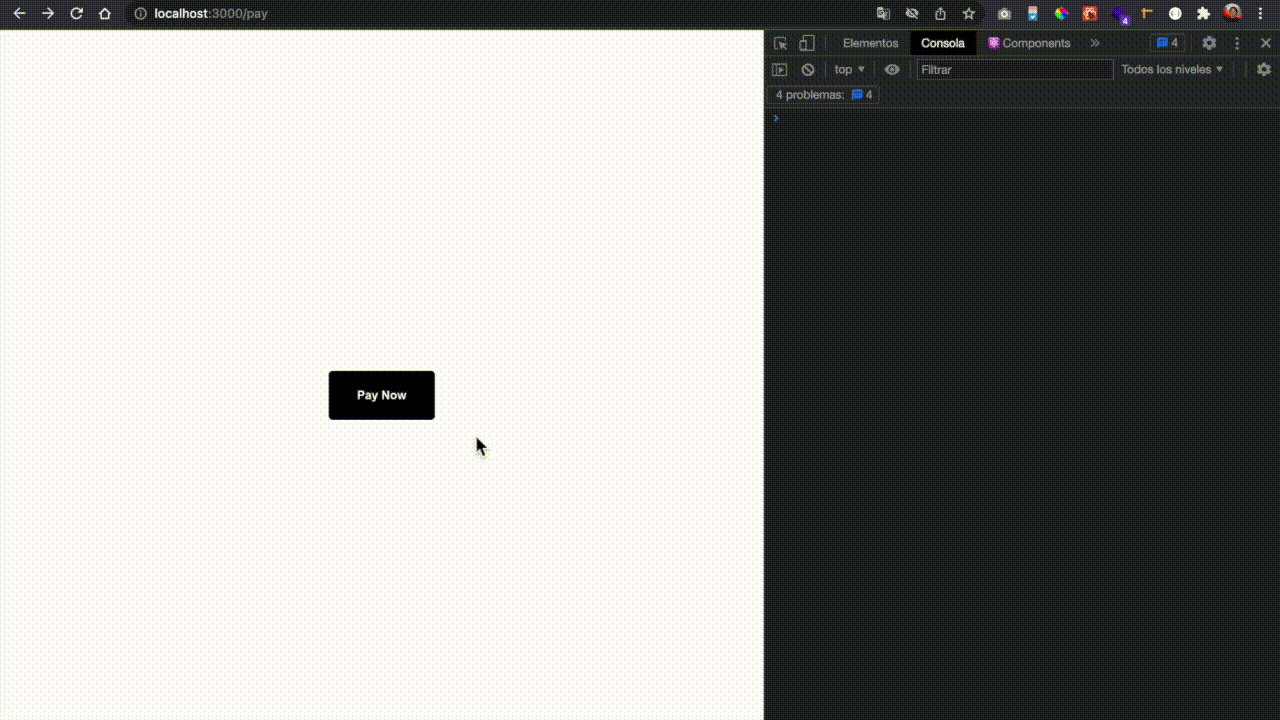The image size is (1280, 720).
Task: Switch to the Elementos tab
Action: pos(870,43)
